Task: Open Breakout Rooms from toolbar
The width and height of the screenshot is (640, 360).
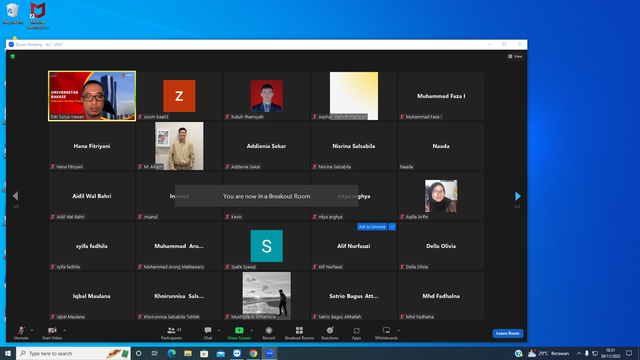Action: (x=299, y=333)
